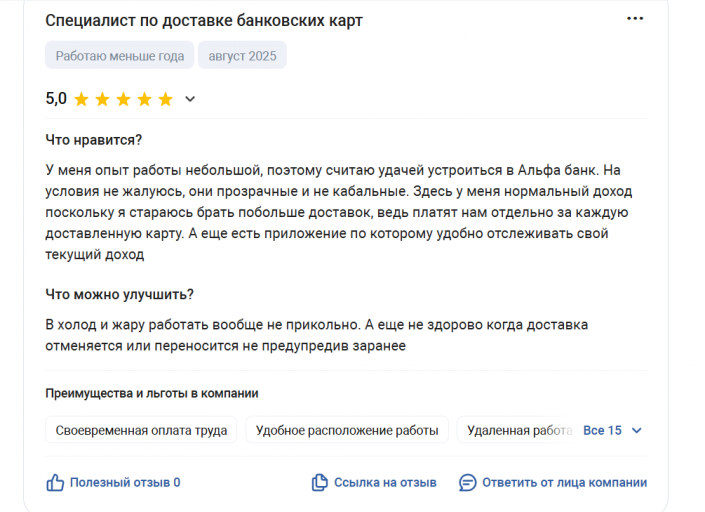Expand all 15 benefits chevron
705x512 pixels.
click(x=636, y=431)
